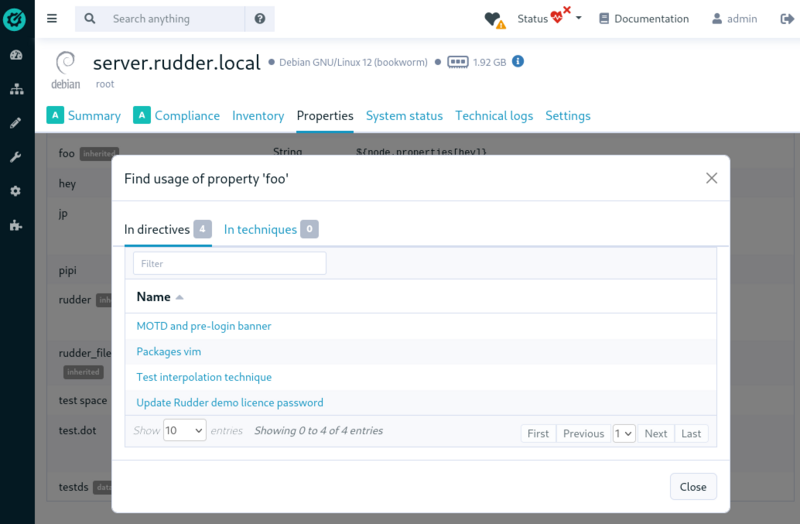Open the node Settings tab
The height and width of the screenshot is (524, 800).
pyautogui.click(x=568, y=116)
